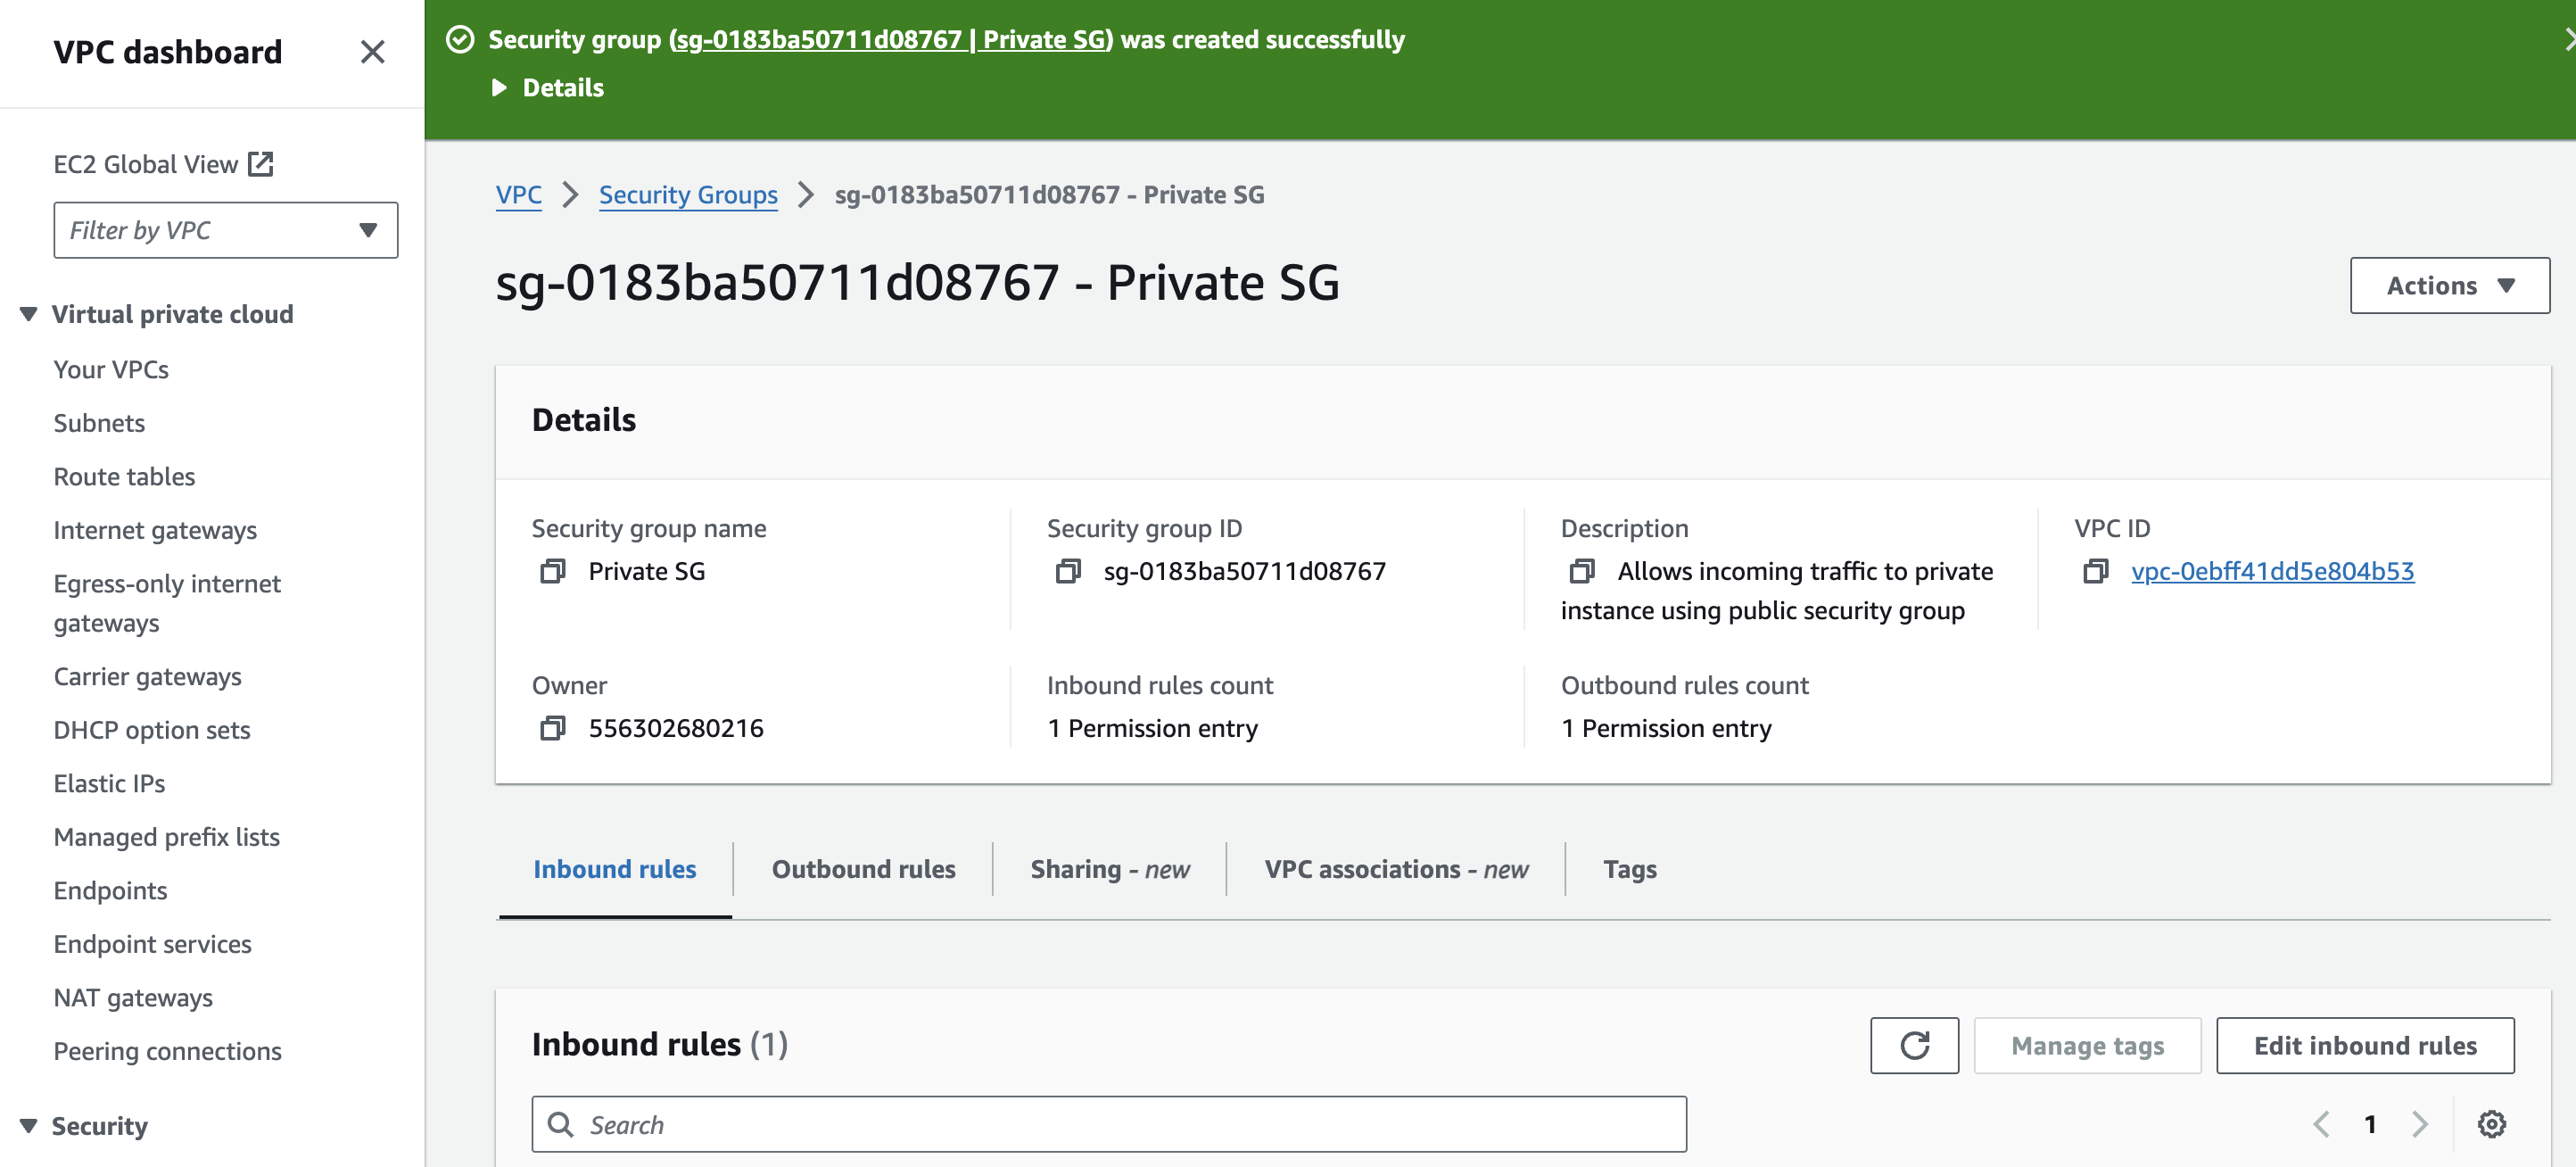Open inbound rules table preferences gear
The width and height of the screenshot is (2576, 1167).
point(2491,1124)
